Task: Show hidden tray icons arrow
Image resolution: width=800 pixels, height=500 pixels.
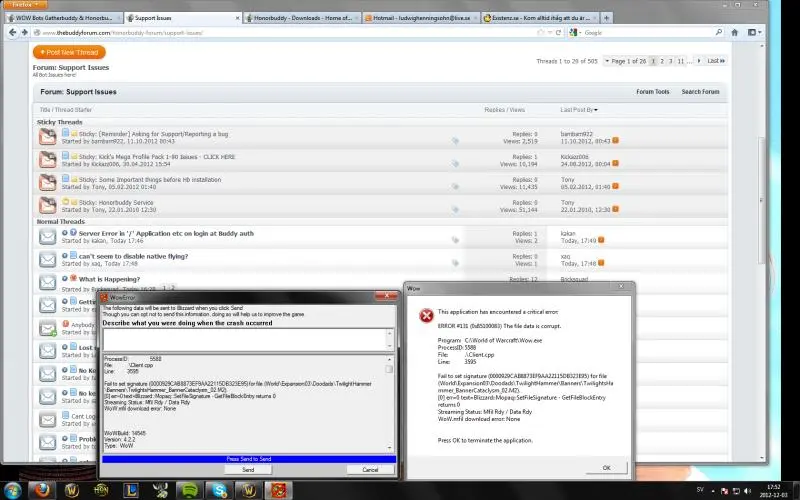Action: (x=713, y=491)
